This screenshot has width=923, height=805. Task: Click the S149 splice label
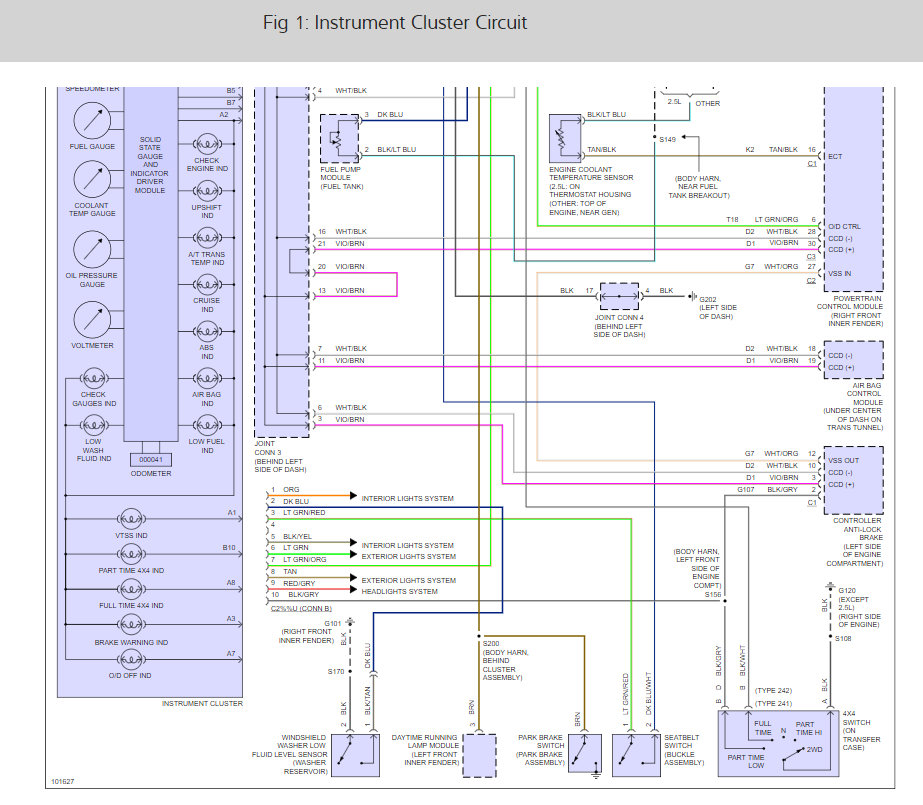click(668, 139)
